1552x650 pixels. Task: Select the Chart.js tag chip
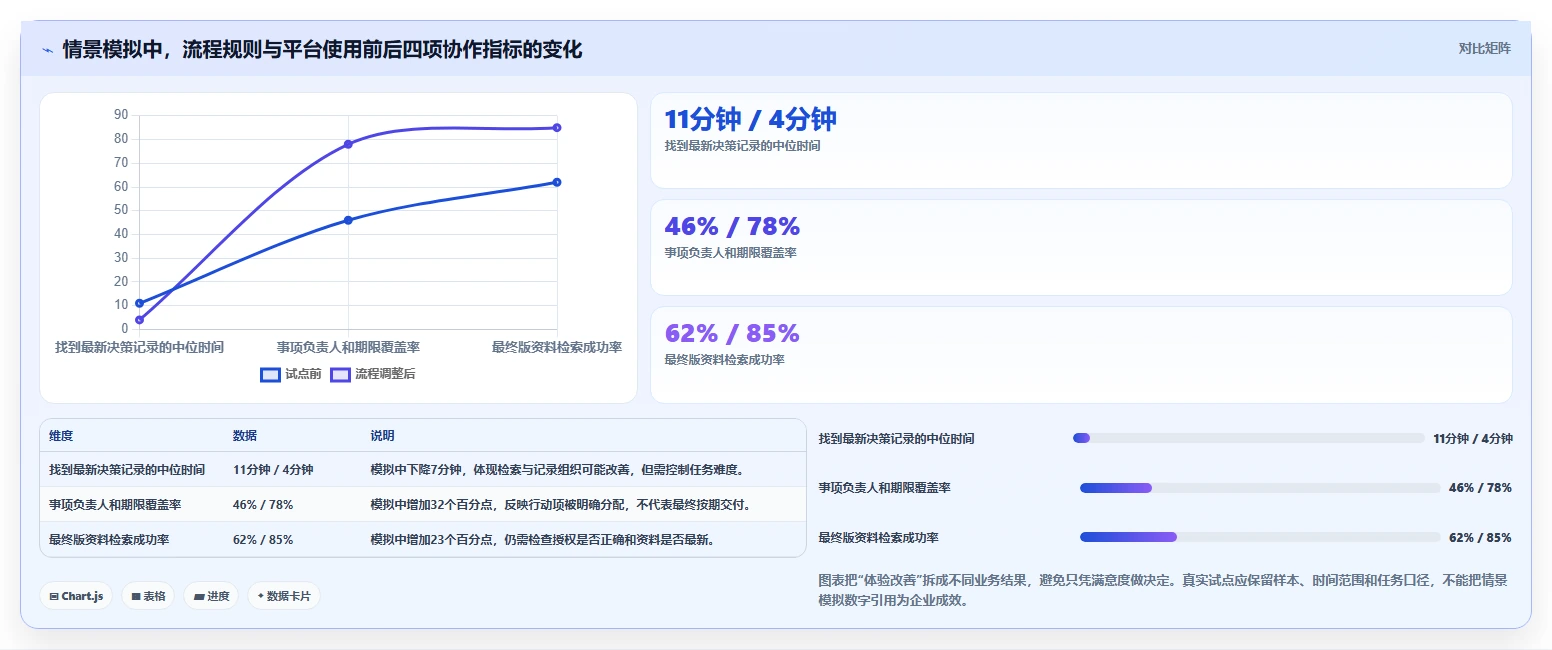coord(77,596)
